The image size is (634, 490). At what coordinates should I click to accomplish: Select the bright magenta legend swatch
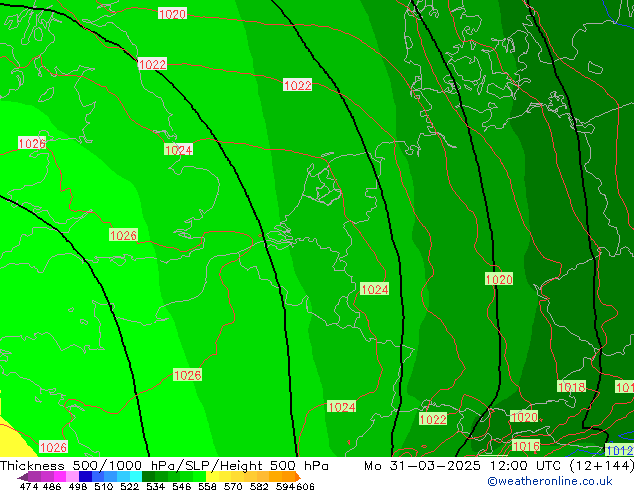tap(60, 477)
